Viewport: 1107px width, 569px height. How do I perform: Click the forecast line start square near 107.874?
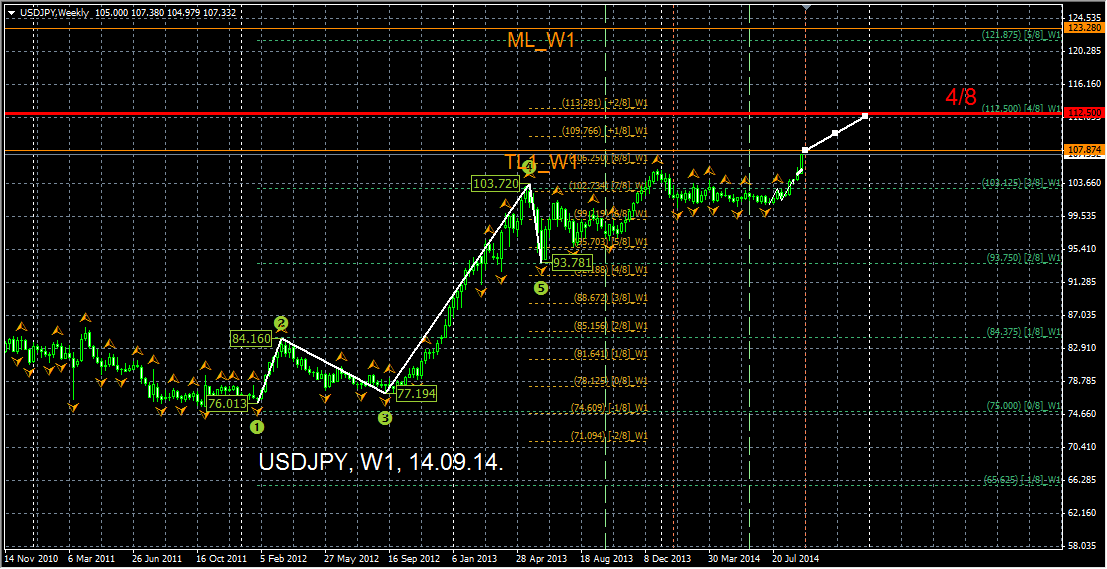[x=804, y=150]
